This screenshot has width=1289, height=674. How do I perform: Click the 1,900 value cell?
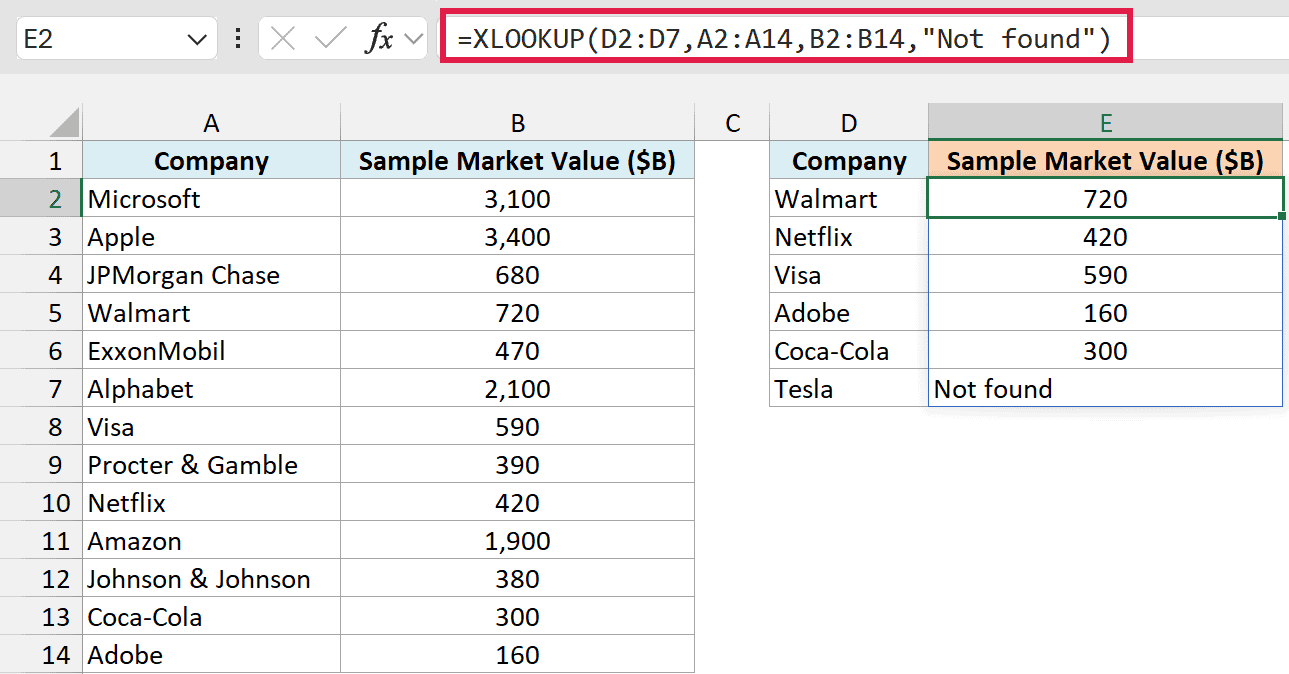[517, 541]
